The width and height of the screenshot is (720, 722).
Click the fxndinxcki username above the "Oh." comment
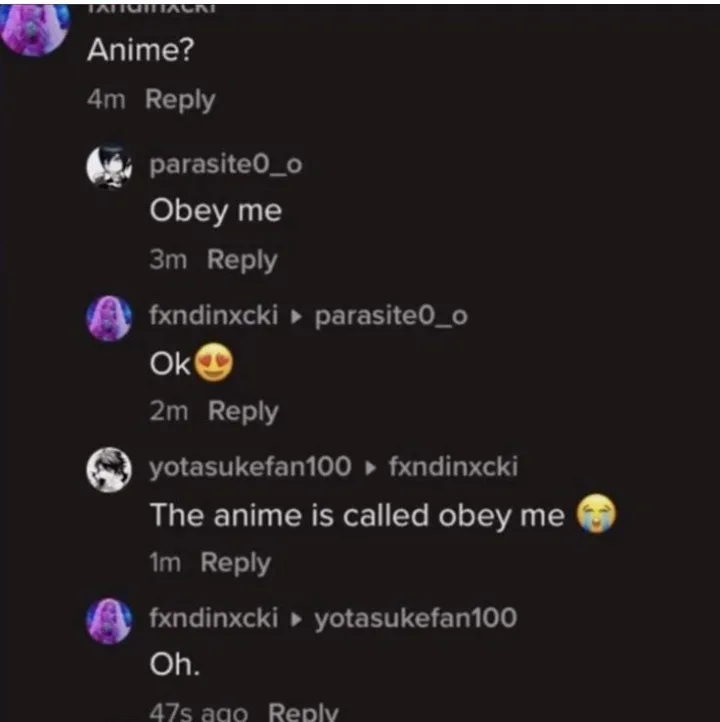213,618
